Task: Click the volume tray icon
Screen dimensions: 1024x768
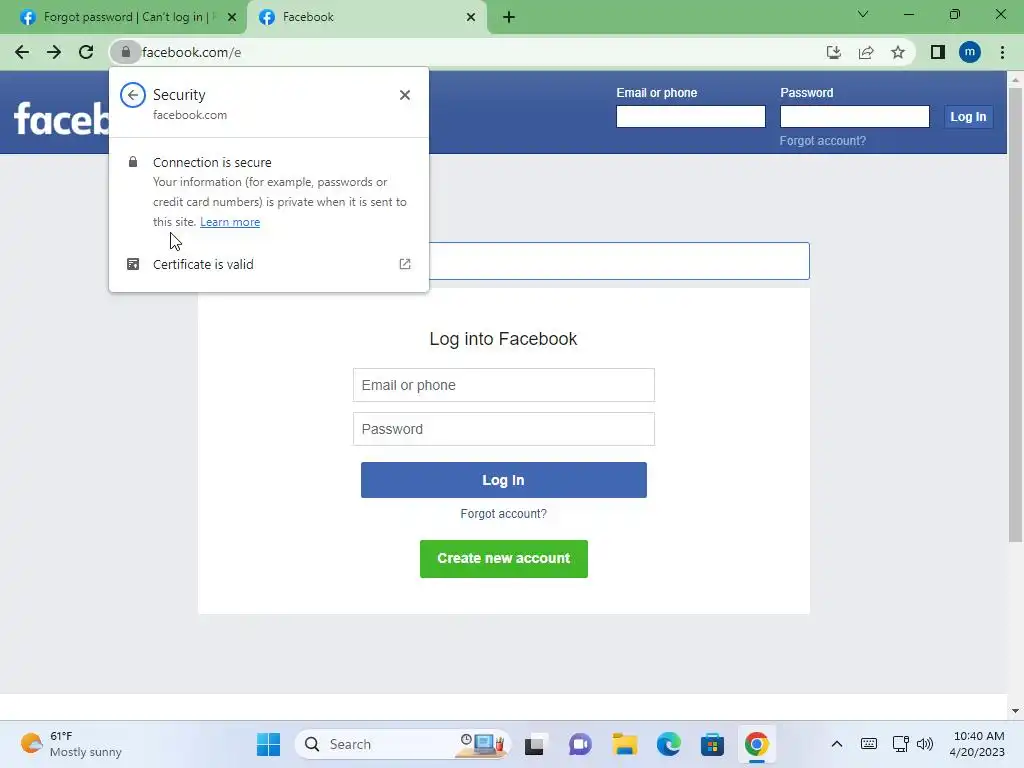Action: point(925,744)
